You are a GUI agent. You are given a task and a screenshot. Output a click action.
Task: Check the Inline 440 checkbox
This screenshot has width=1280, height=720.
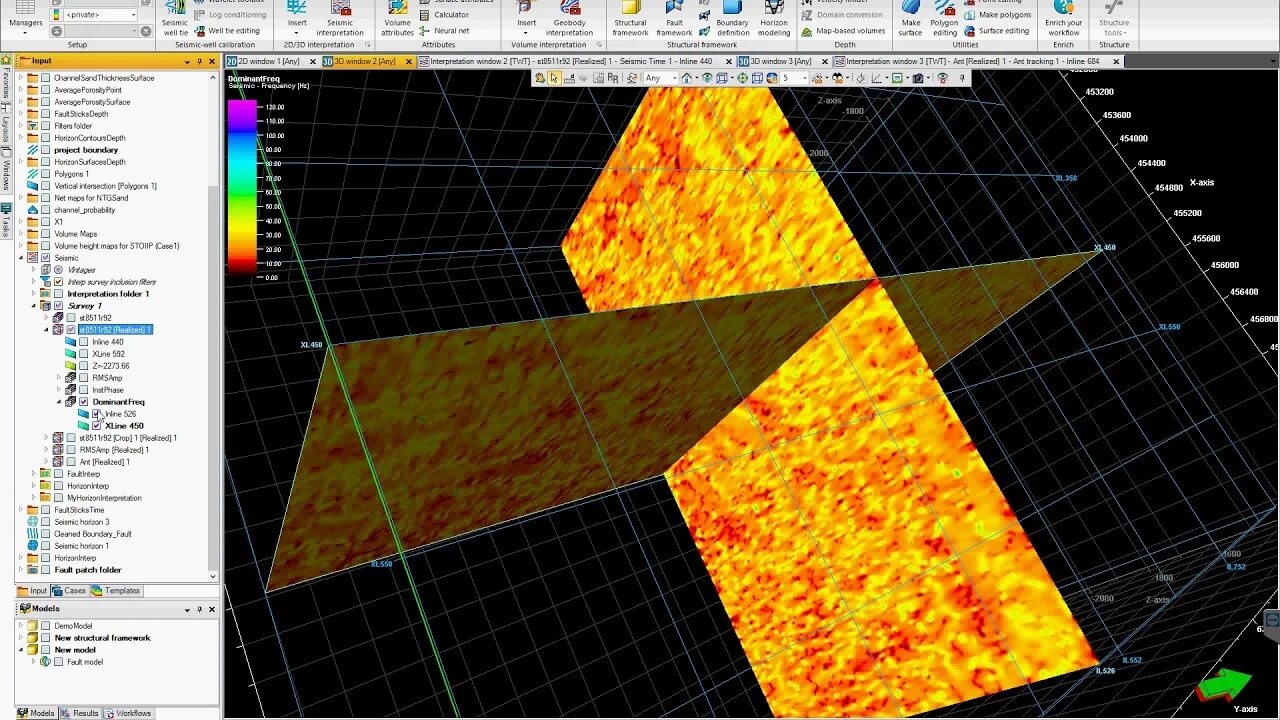(84, 342)
